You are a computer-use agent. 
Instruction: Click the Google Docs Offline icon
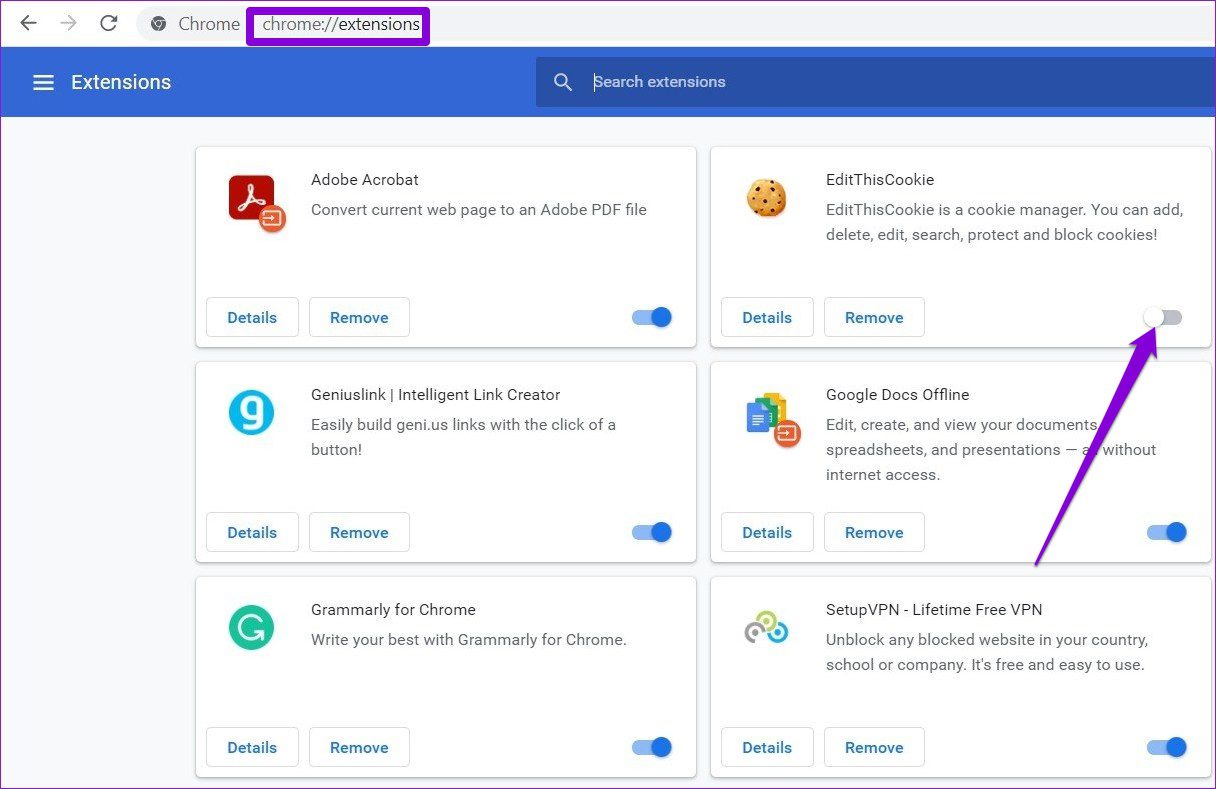point(773,419)
